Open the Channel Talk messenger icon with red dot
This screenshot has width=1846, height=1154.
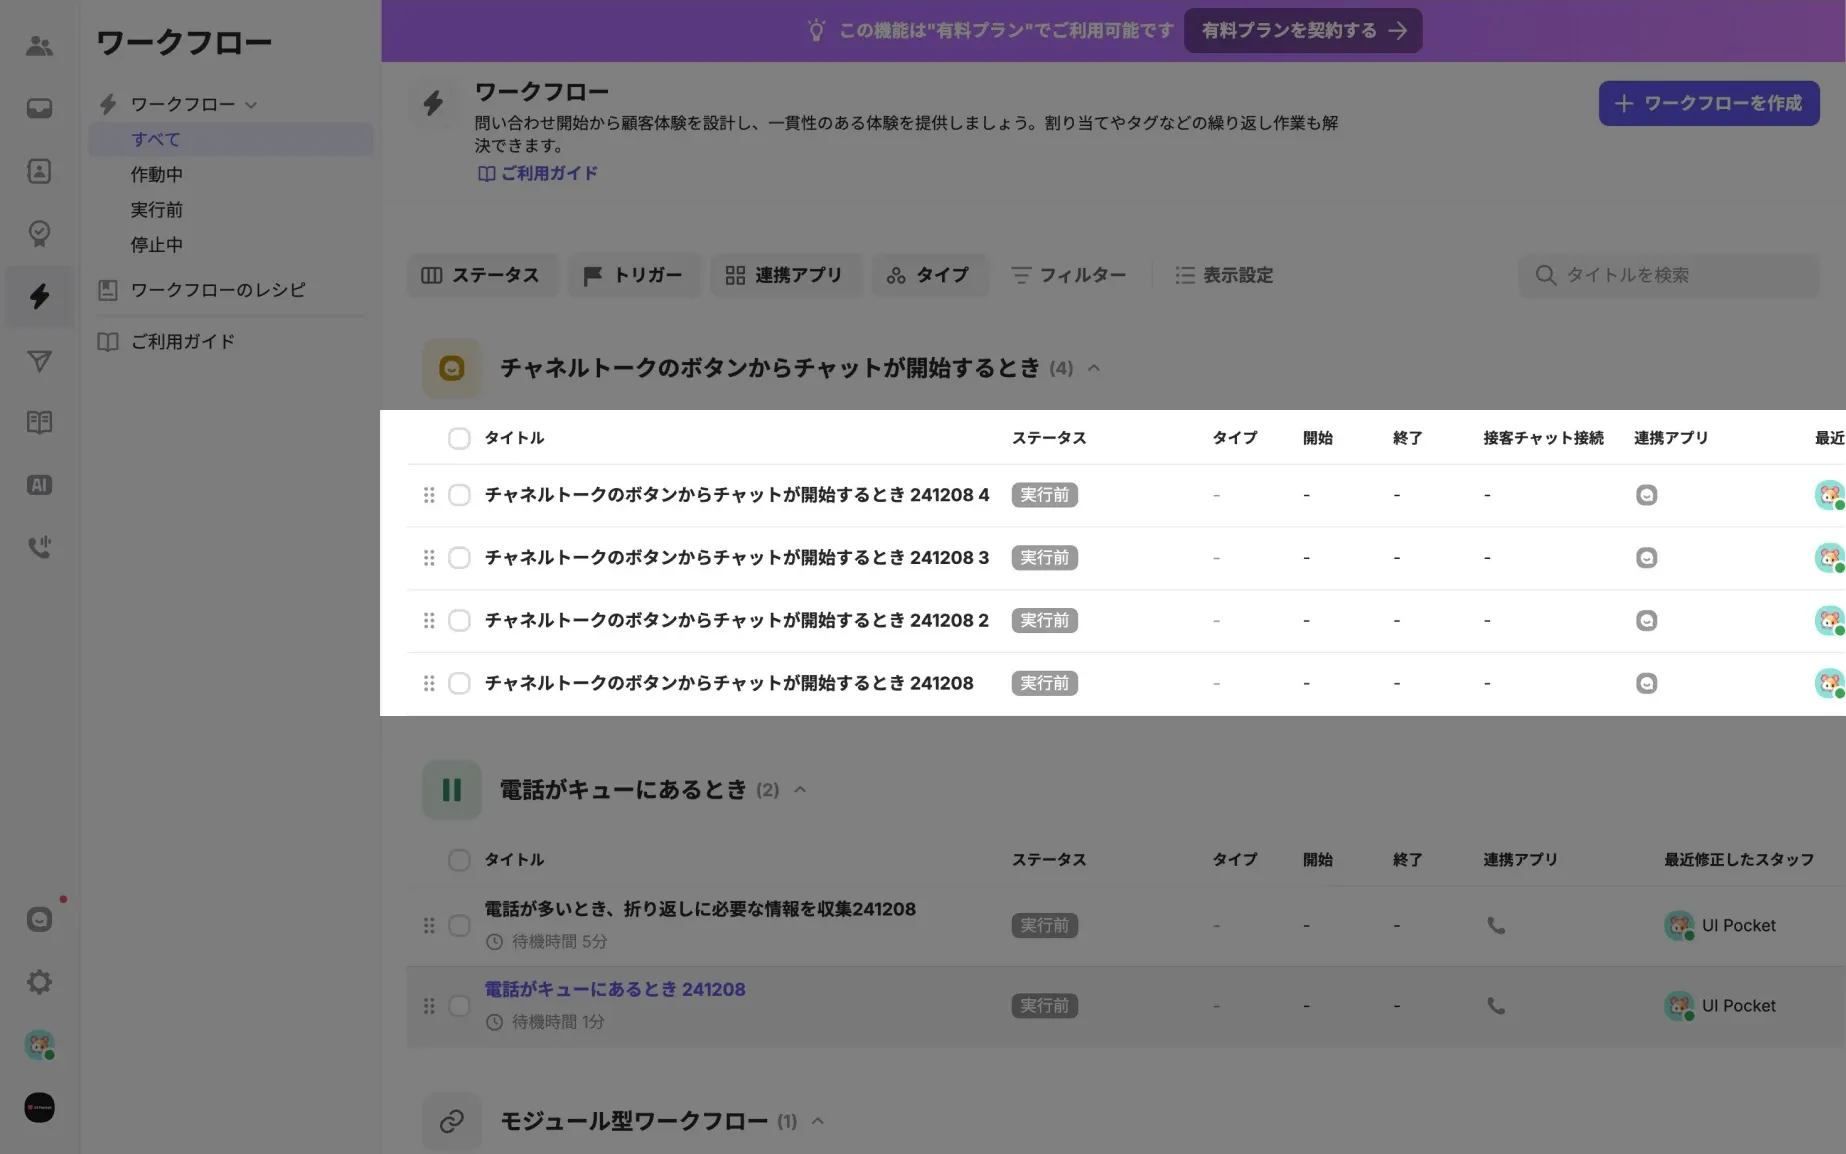pyautogui.click(x=40, y=918)
